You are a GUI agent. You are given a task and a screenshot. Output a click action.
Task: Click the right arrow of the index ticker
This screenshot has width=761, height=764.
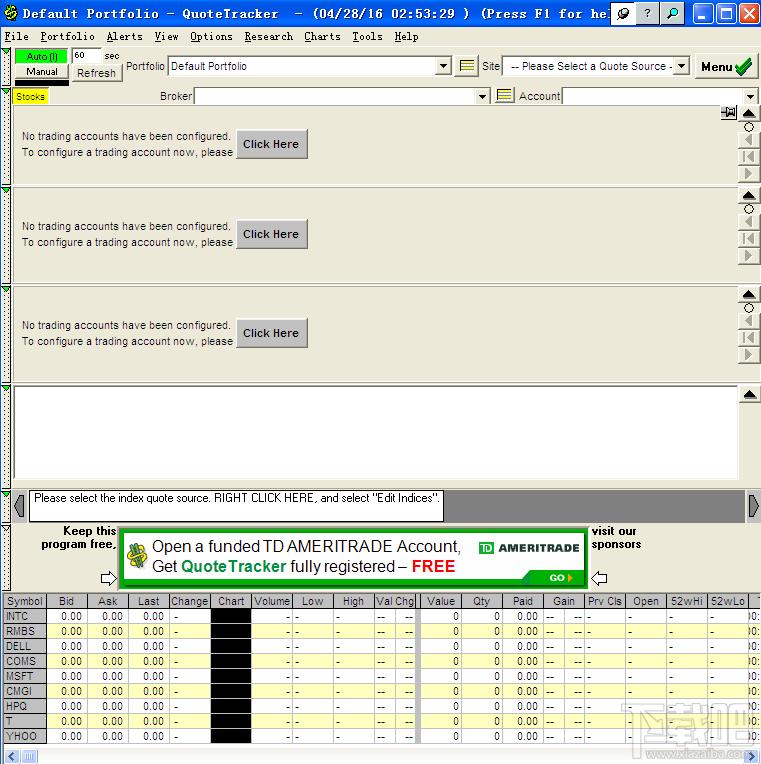[x=753, y=506]
